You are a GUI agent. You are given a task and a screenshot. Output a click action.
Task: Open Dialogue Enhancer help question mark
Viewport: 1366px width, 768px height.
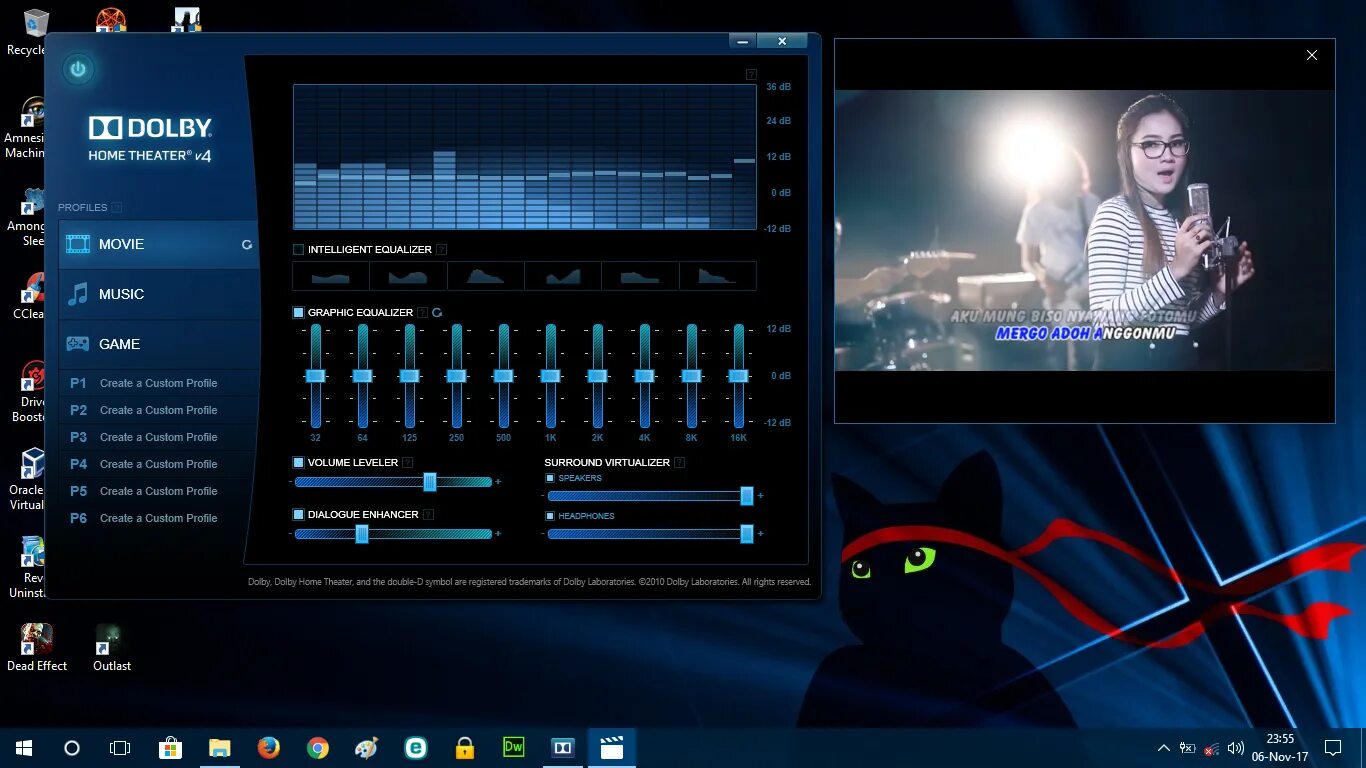pyautogui.click(x=428, y=514)
